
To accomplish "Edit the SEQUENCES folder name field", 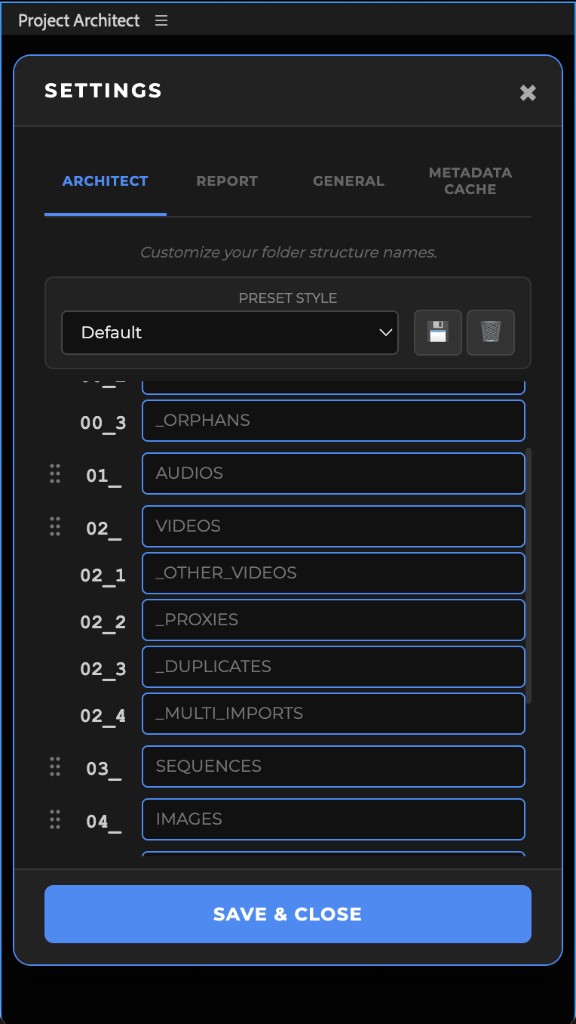I will tap(333, 766).
